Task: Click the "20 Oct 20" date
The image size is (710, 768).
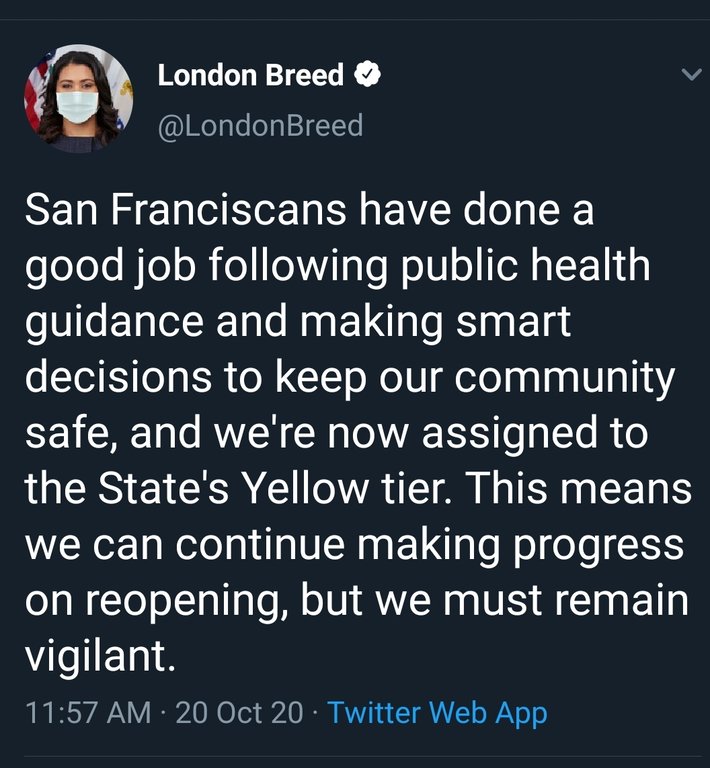Action: (x=239, y=713)
